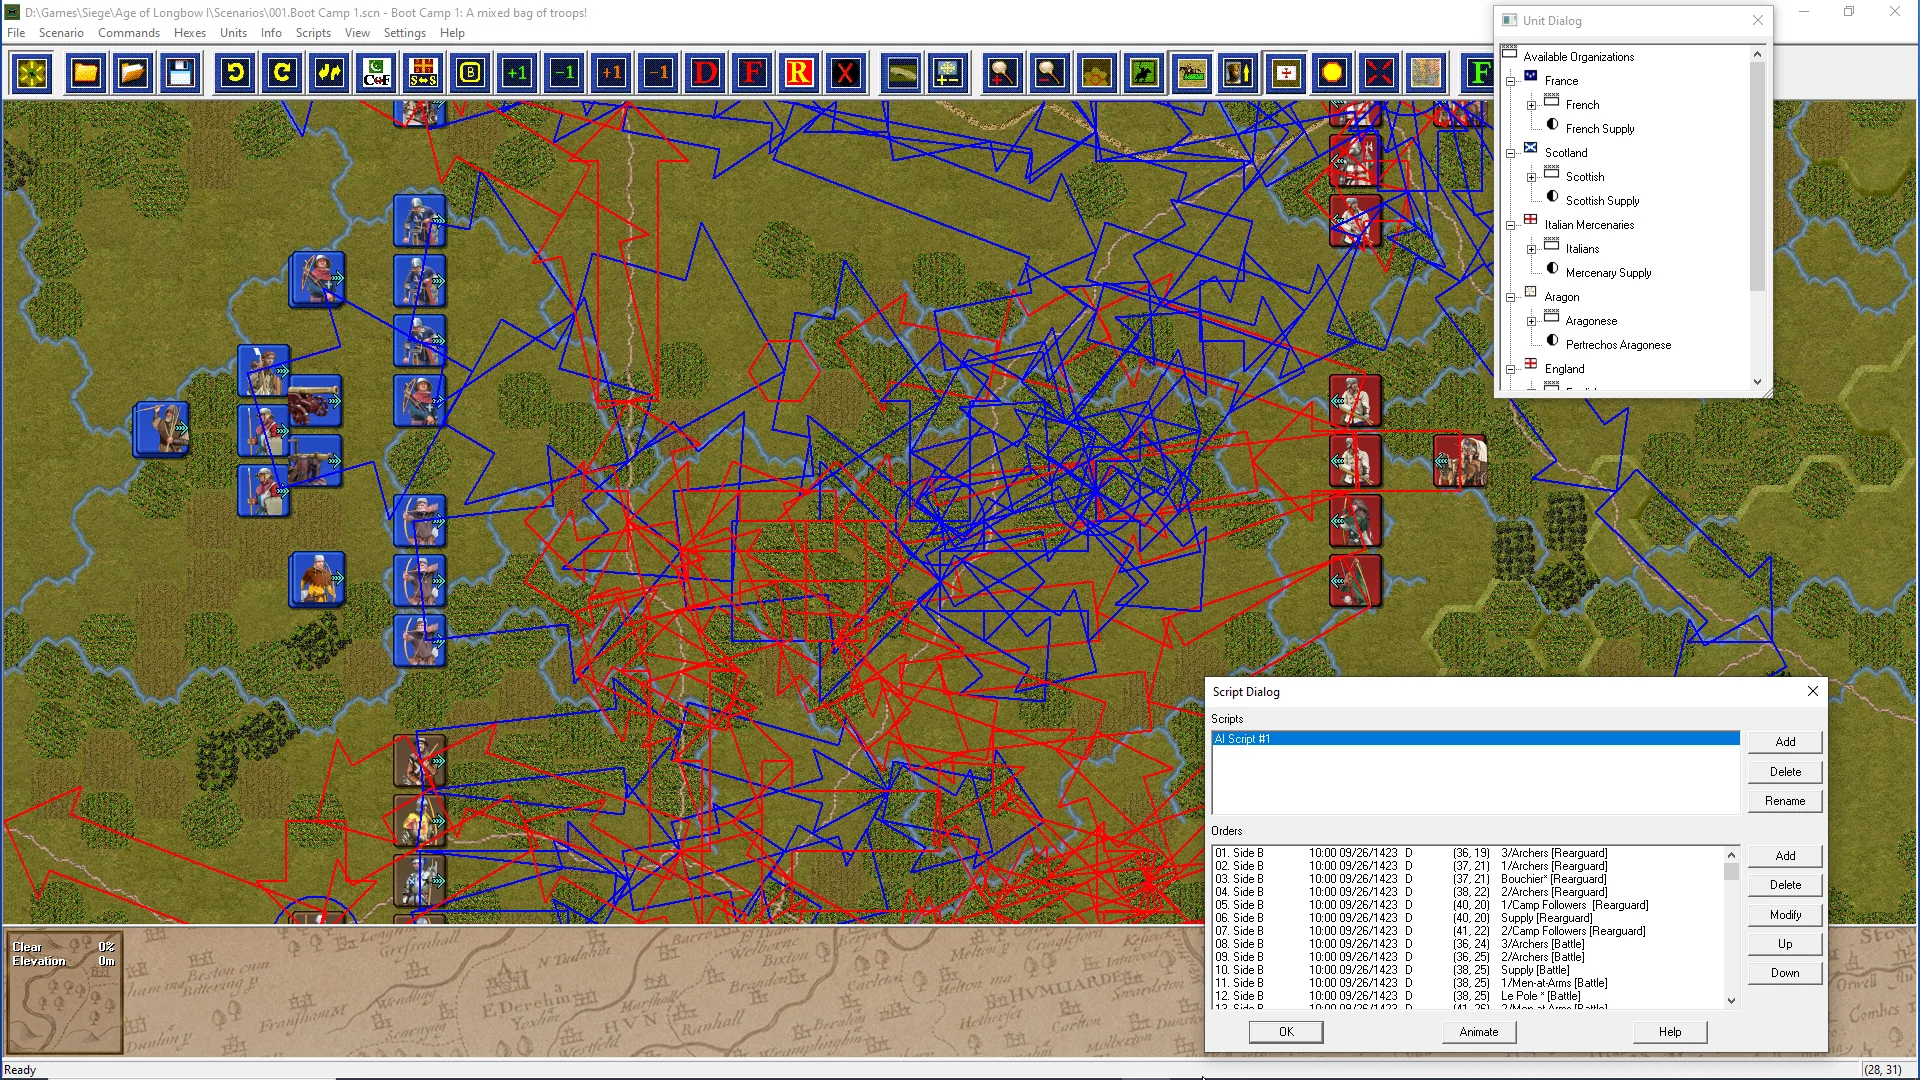Click the zoom out magnifier icon

pos(1049,73)
